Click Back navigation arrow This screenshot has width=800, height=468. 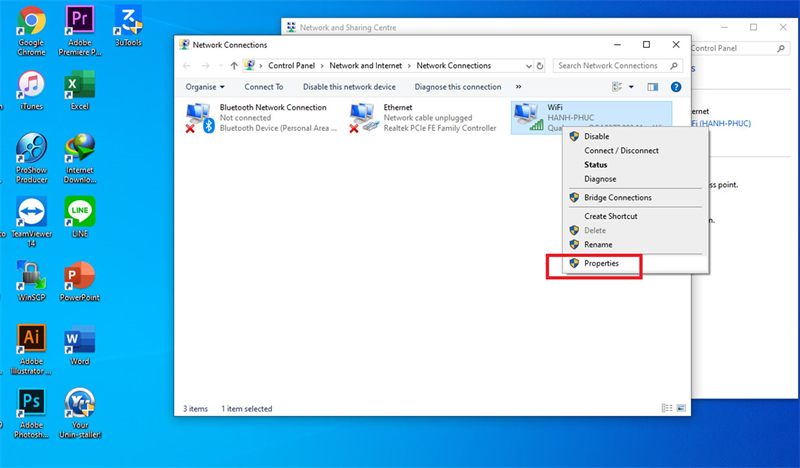click(187, 66)
